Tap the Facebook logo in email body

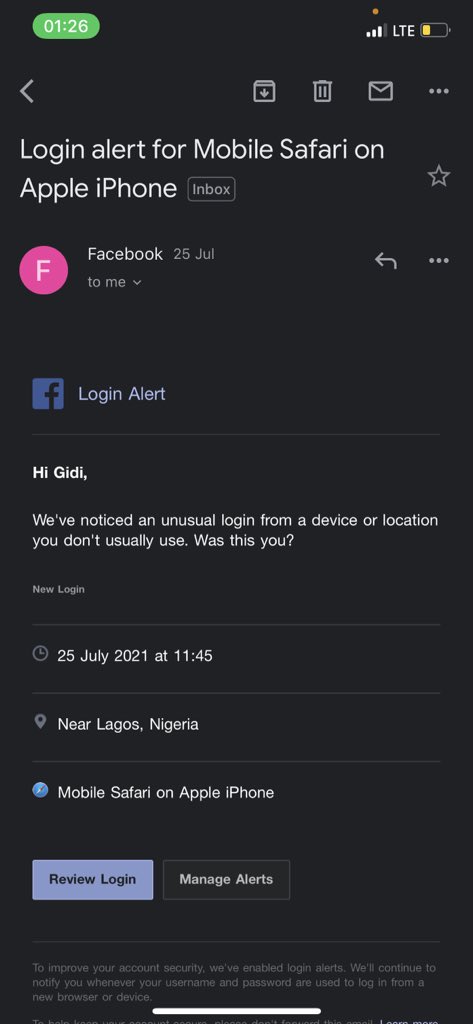(x=48, y=394)
